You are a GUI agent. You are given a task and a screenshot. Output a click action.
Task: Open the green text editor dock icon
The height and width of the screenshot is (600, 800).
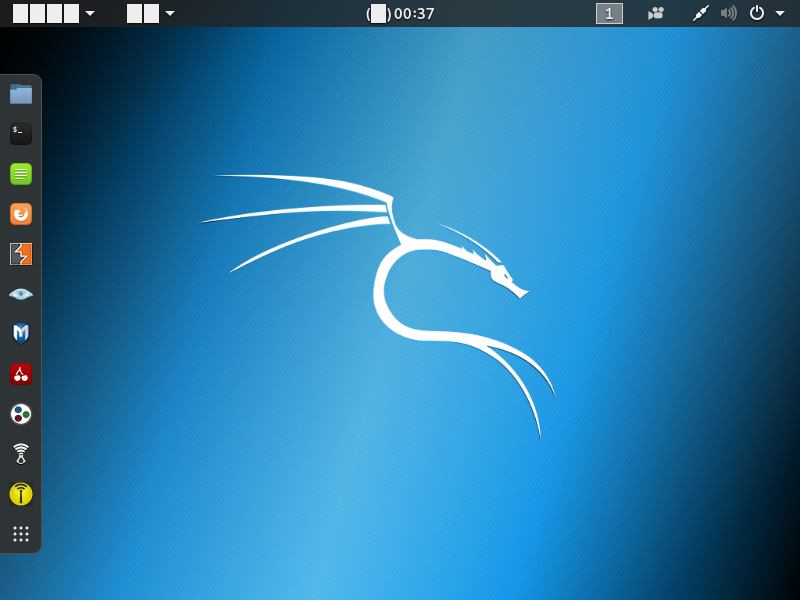(x=21, y=174)
